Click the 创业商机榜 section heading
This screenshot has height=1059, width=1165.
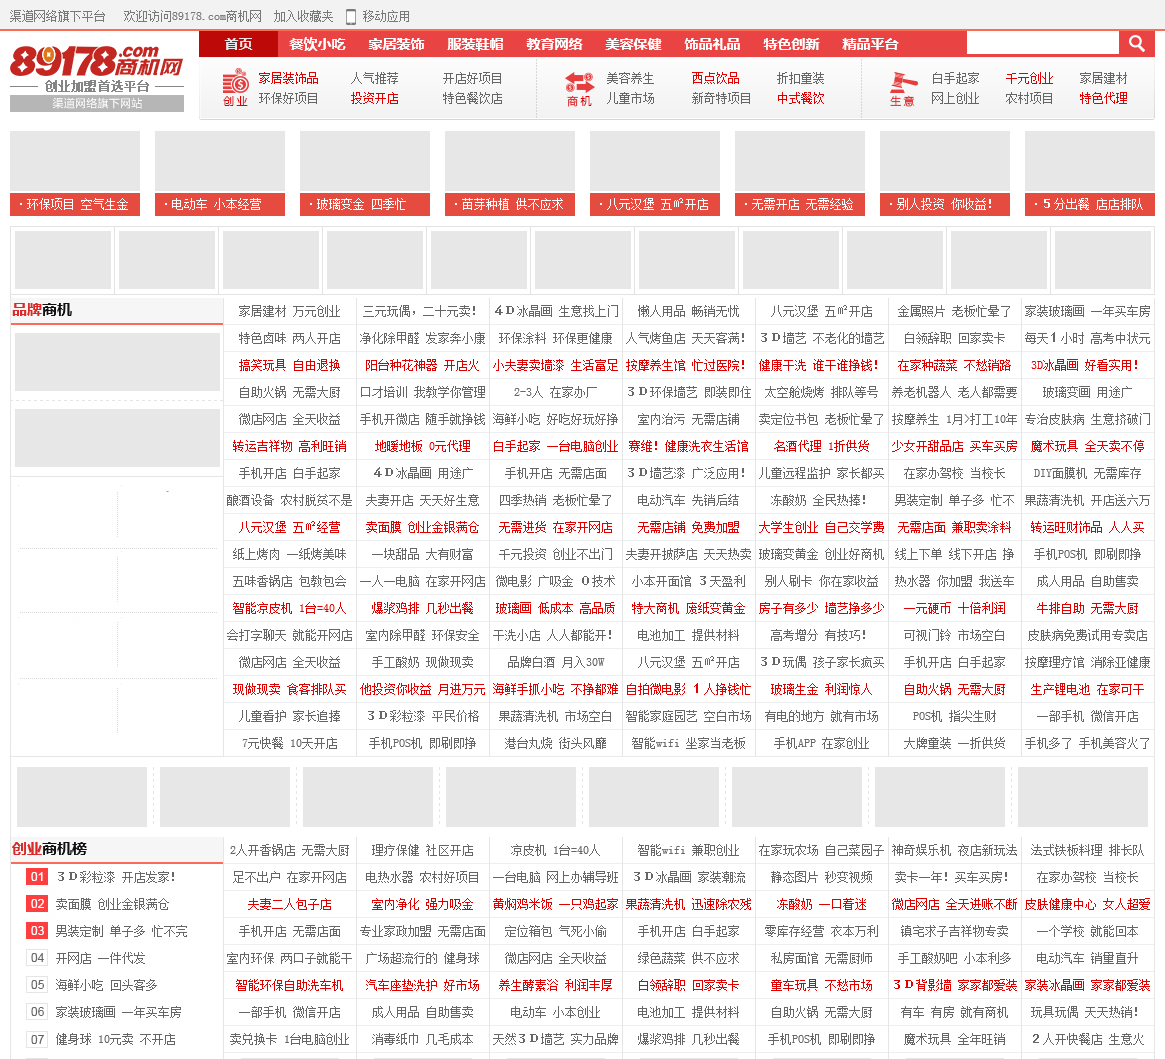pos(49,849)
